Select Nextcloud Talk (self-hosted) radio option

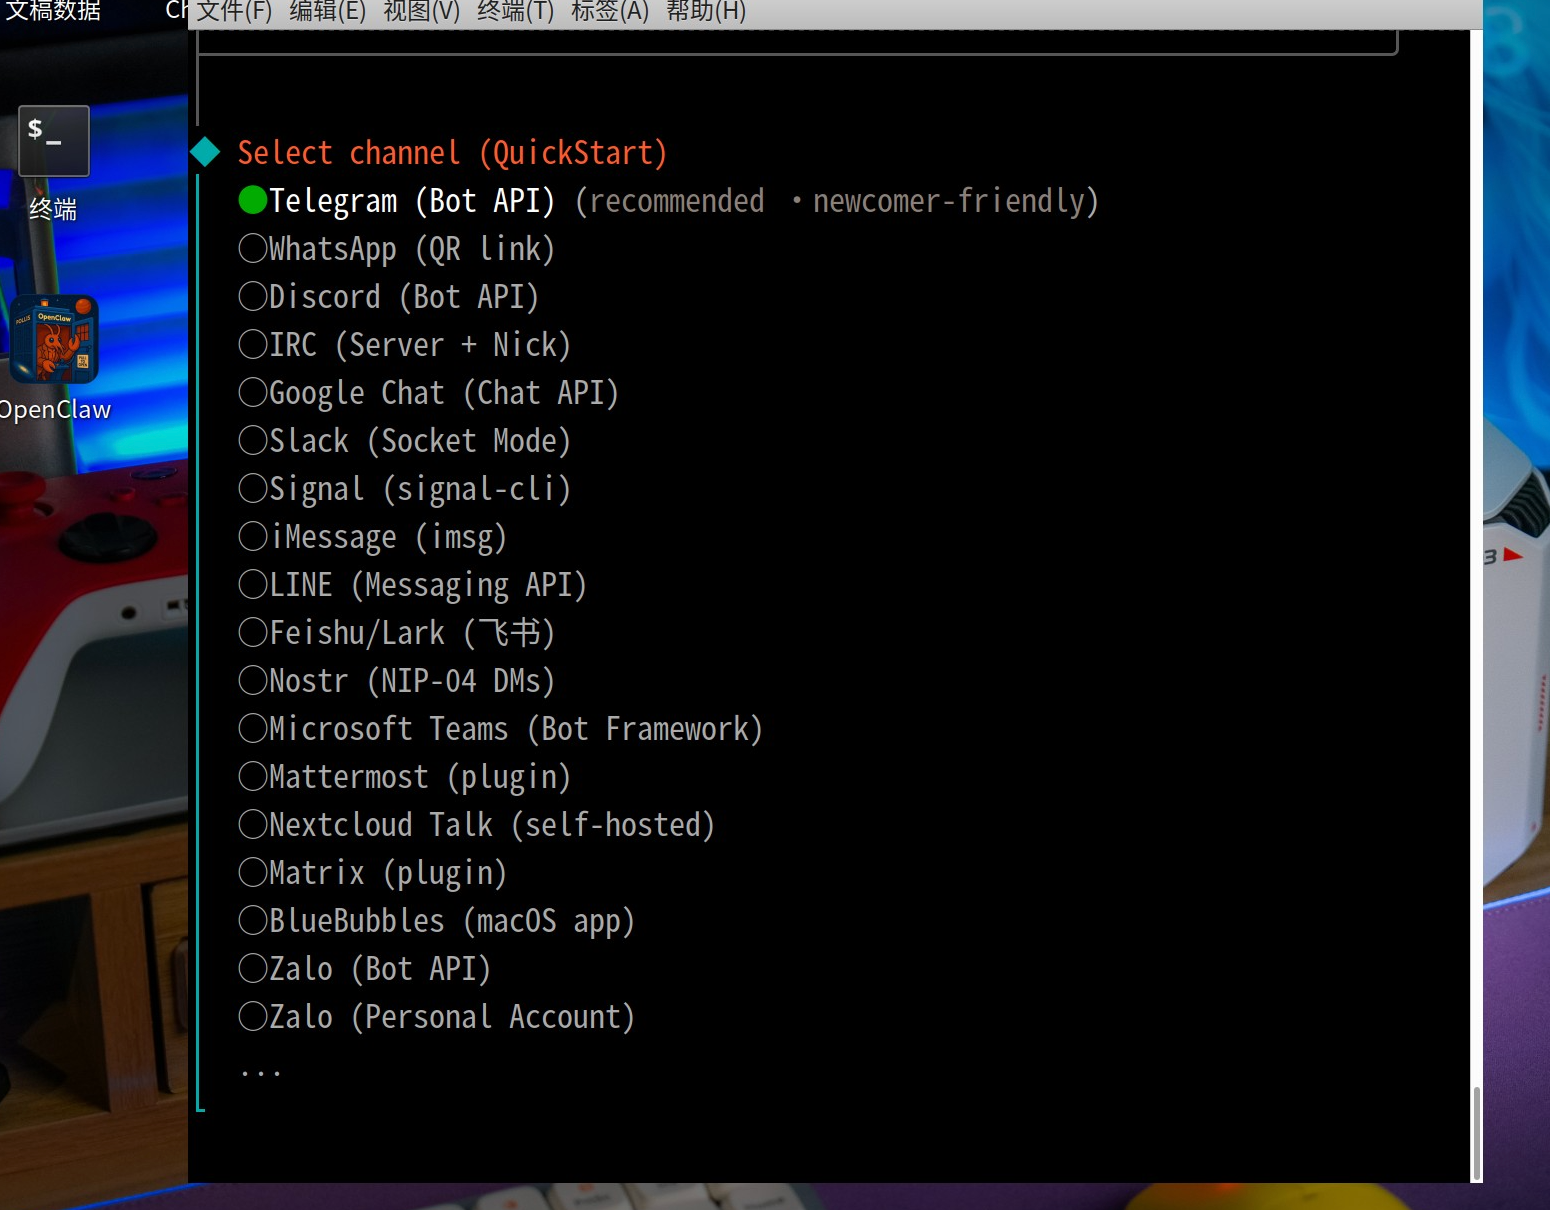tap(253, 824)
